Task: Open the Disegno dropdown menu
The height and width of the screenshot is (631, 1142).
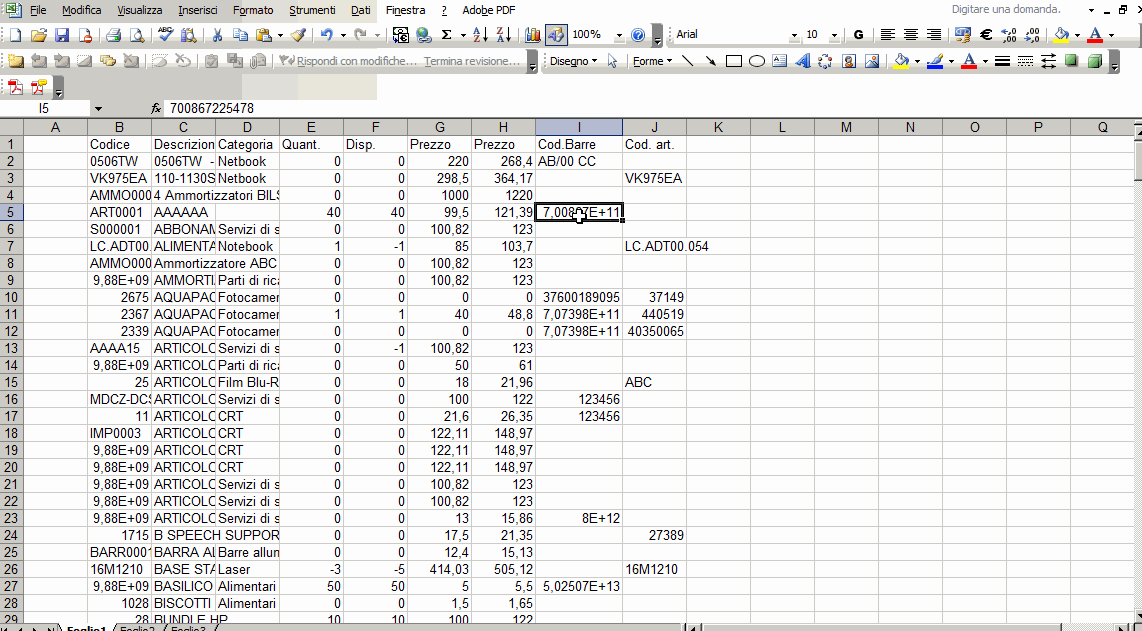Action: [573, 61]
